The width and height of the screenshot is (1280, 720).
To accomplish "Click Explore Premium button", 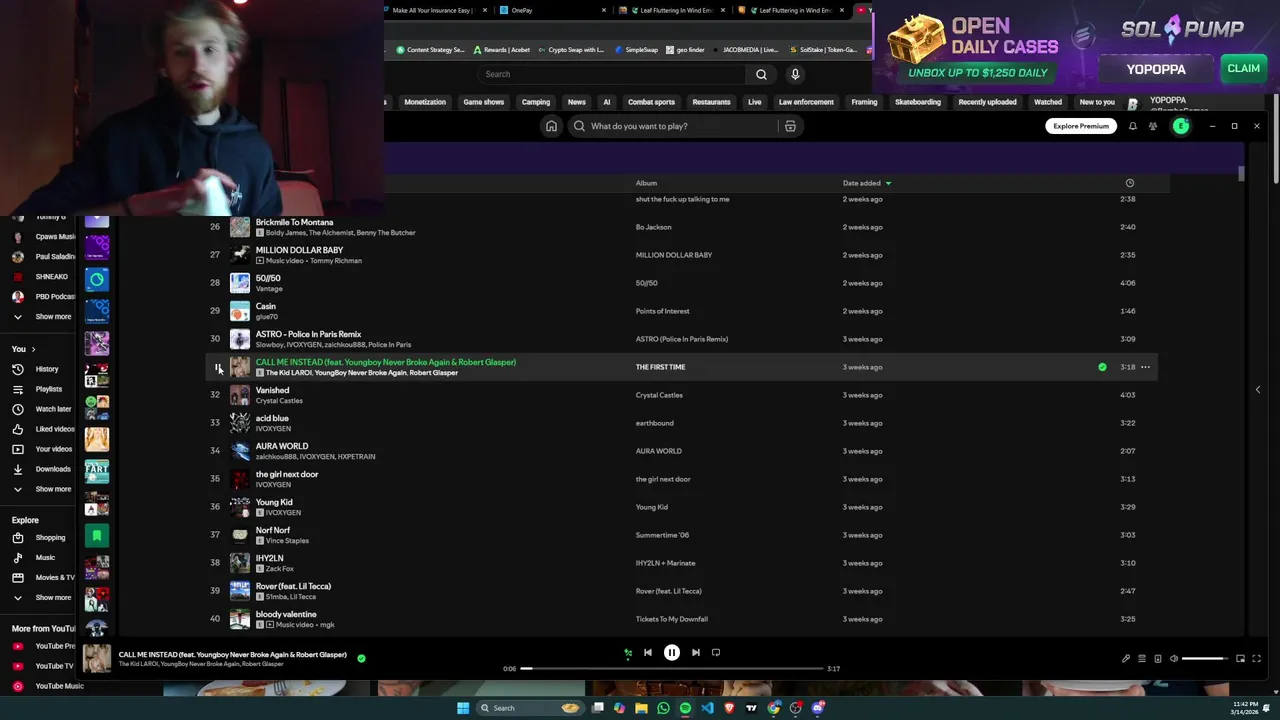I will pyautogui.click(x=1081, y=126).
